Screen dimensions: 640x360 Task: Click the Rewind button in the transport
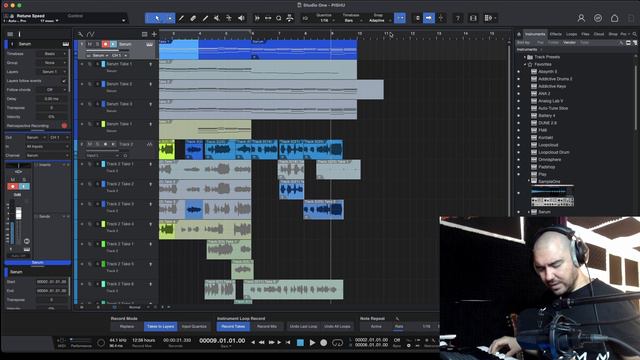(262, 342)
